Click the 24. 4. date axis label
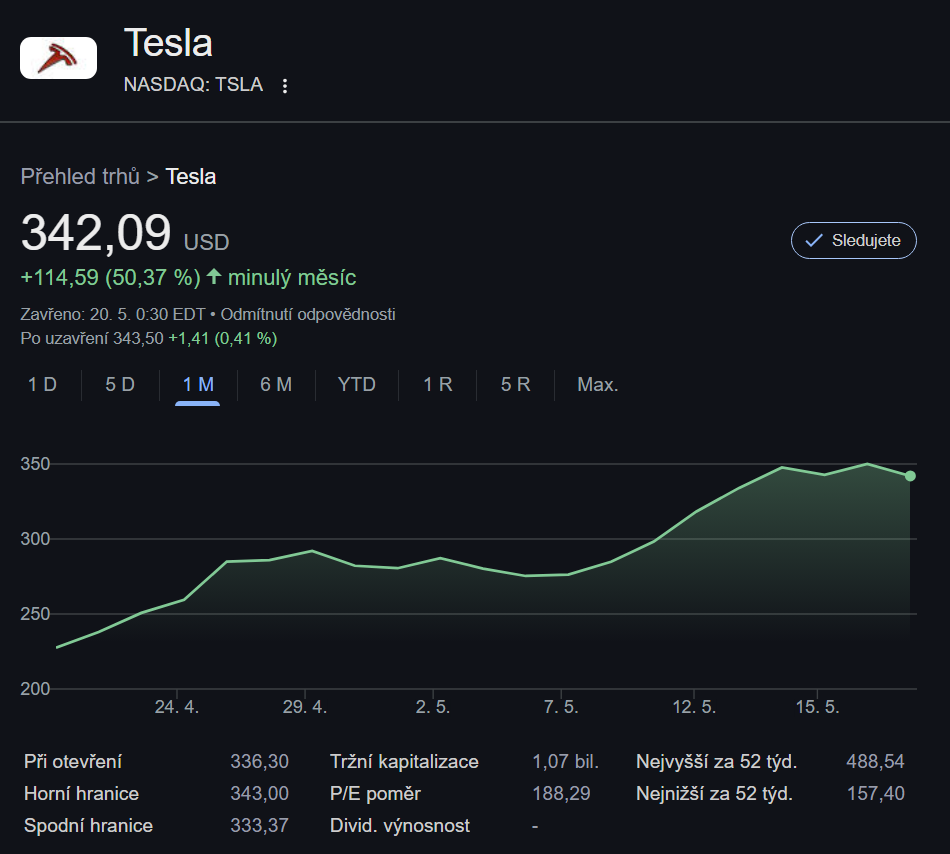Screen dimensions: 950x854 click(177, 707)
